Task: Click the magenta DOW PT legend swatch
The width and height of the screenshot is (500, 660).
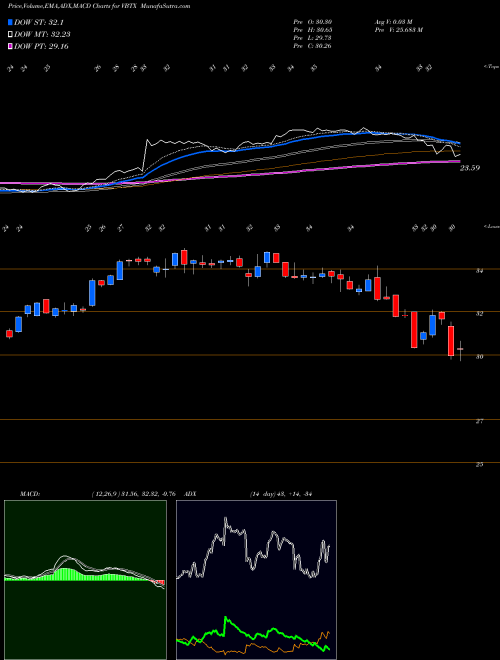Action: coord(11,46)
